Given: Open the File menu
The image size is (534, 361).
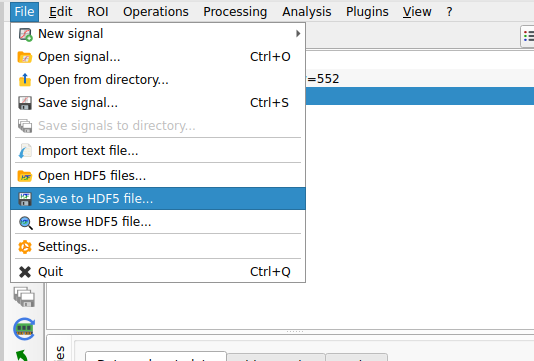Looking at the screenshot, I should pos(25,12).
